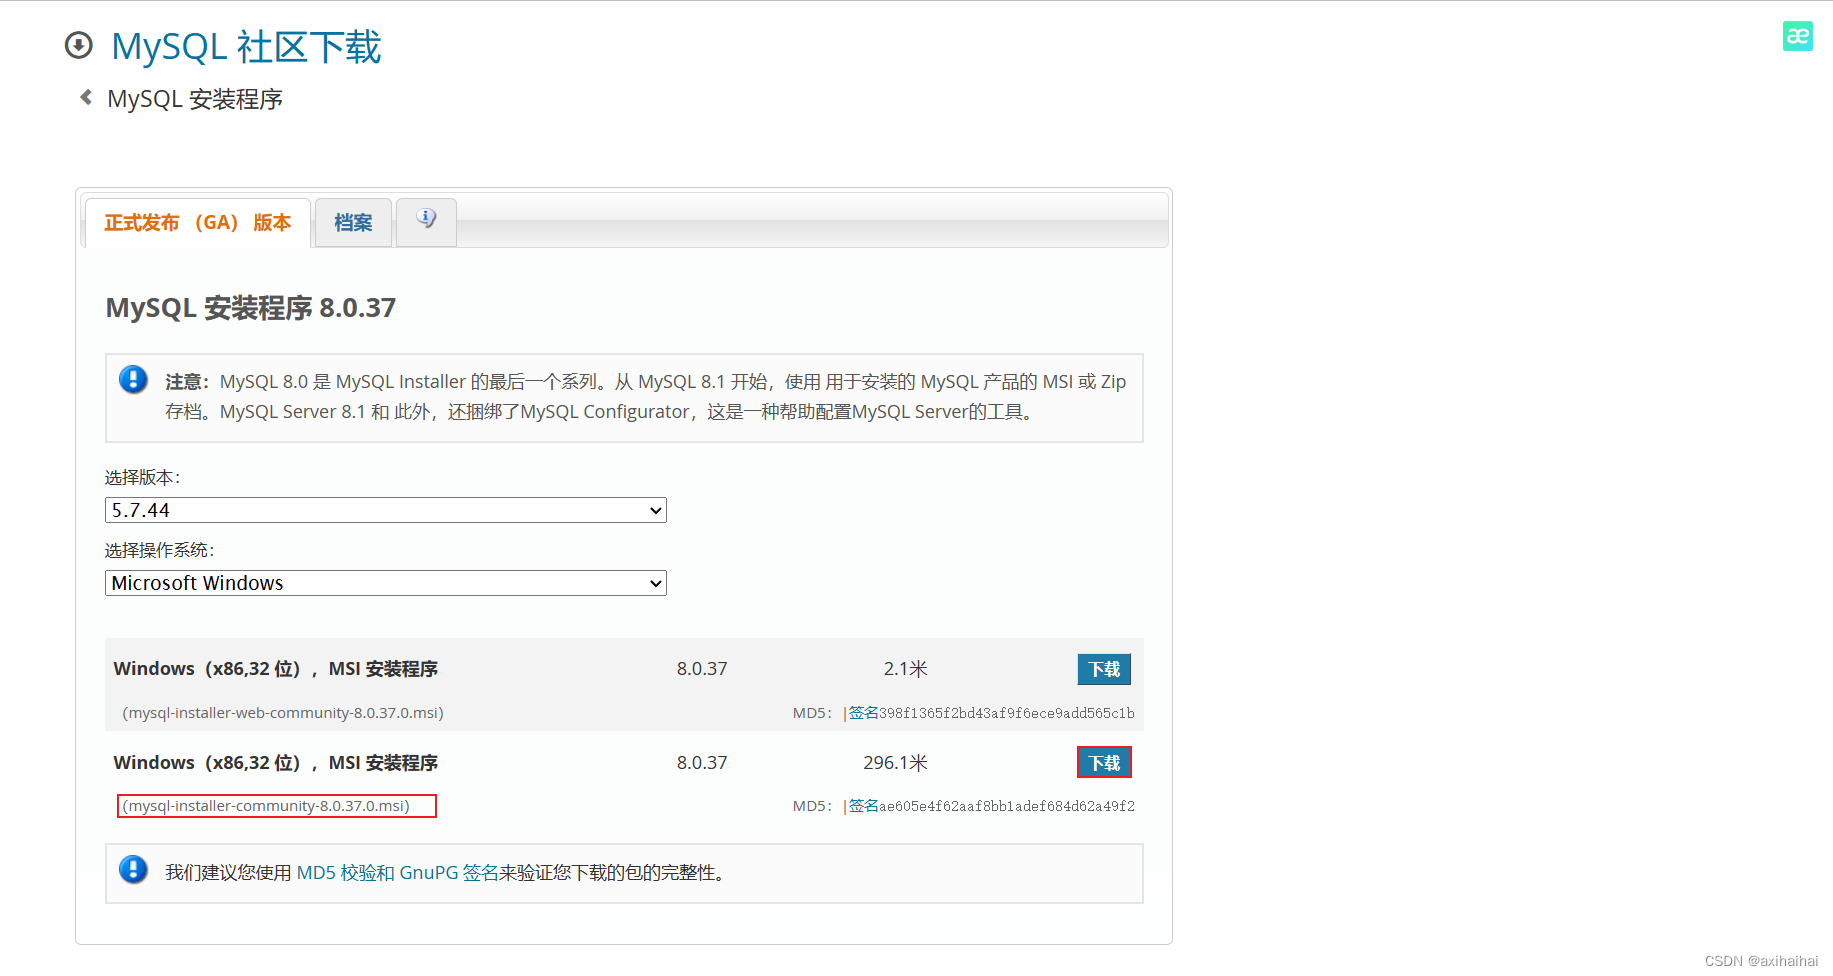Click the MD5 hash ae605e4f62aaf8bb1adef684d62a49f2
Screen dimensions: 1833x976
tap(1007, 806)
